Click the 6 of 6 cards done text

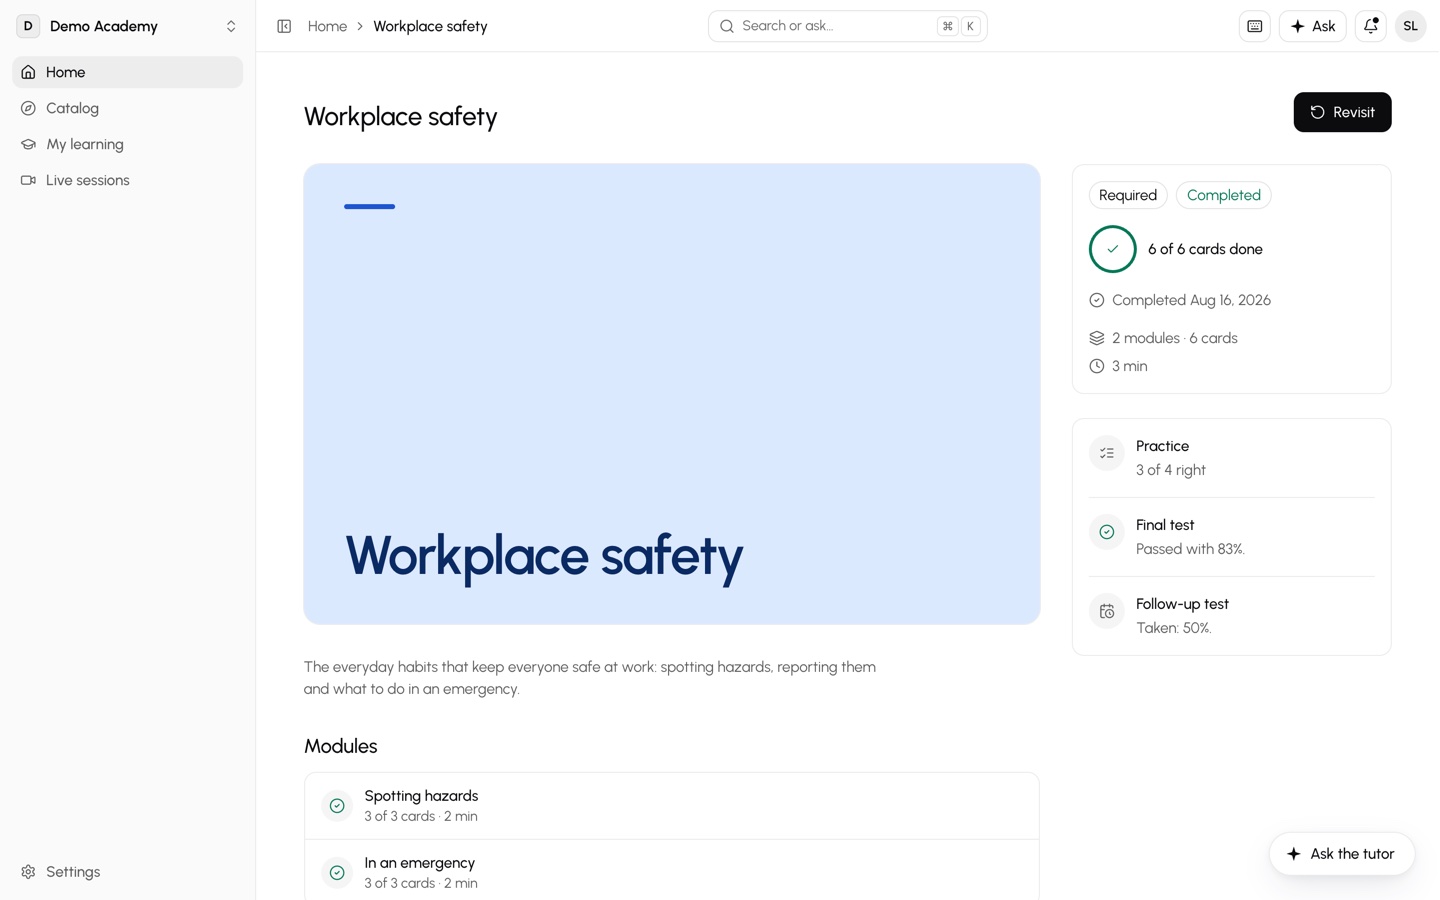[x=1205, y=249]
